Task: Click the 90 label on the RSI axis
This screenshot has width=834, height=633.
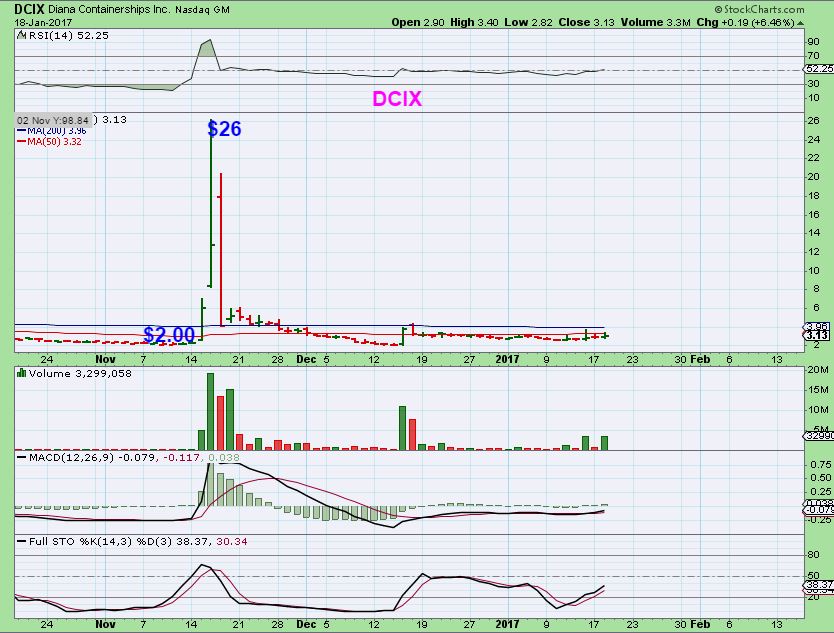Action: (813, 41)
